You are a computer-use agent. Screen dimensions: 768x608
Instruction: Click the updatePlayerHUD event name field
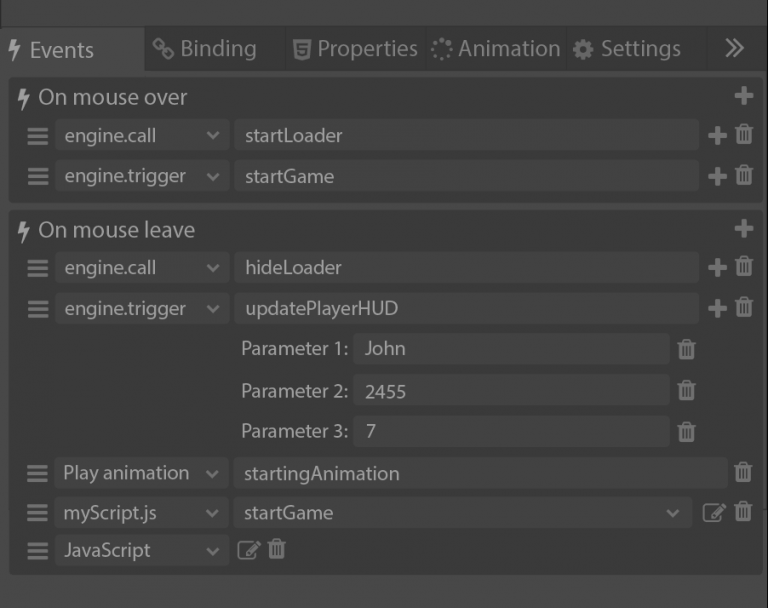click(465, 309)
